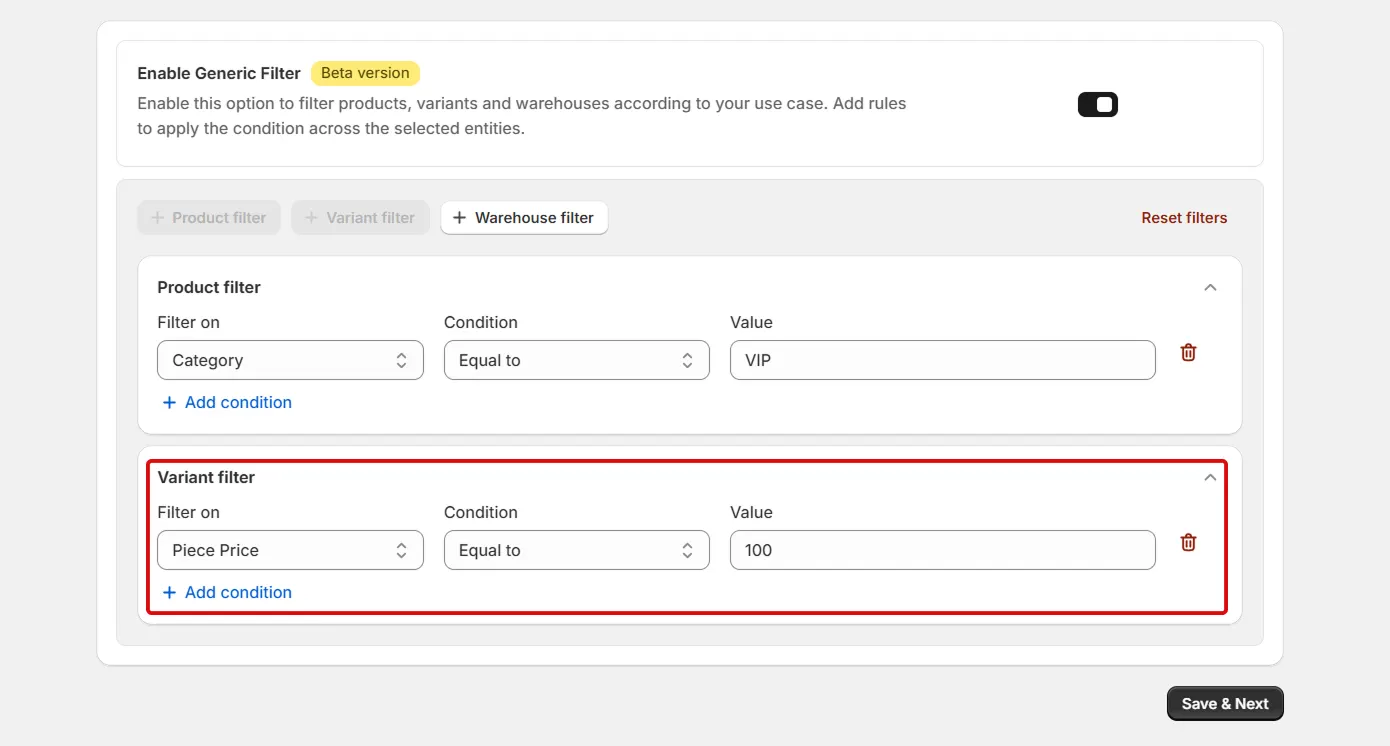
Task: Click the disabled Variant filter add button
Action: (x=360, y=217)
